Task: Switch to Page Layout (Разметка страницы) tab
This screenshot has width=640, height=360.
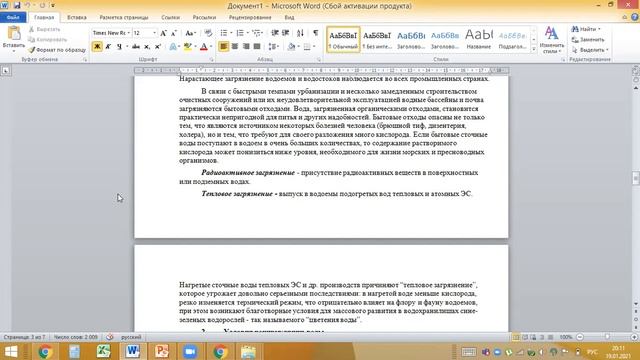Action: [124, 18]
